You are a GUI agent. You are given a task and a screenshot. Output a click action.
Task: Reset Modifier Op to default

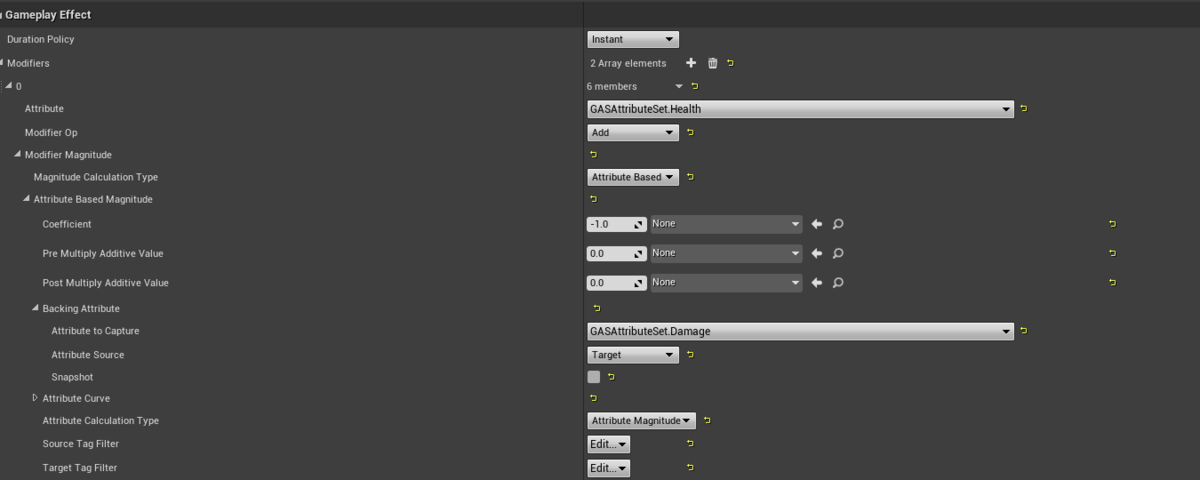click(690, 132)
